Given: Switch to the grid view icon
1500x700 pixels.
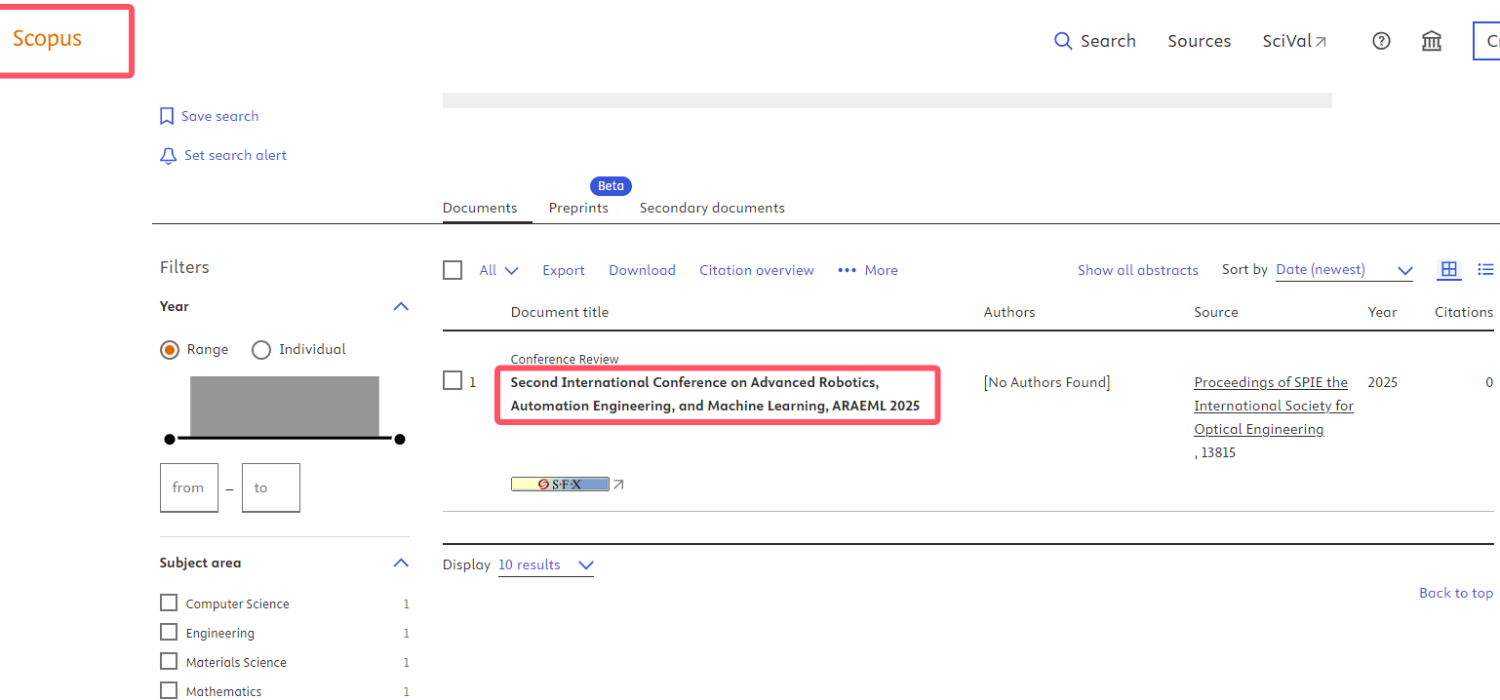Looking at the screenshot, I should (1449, 269).
